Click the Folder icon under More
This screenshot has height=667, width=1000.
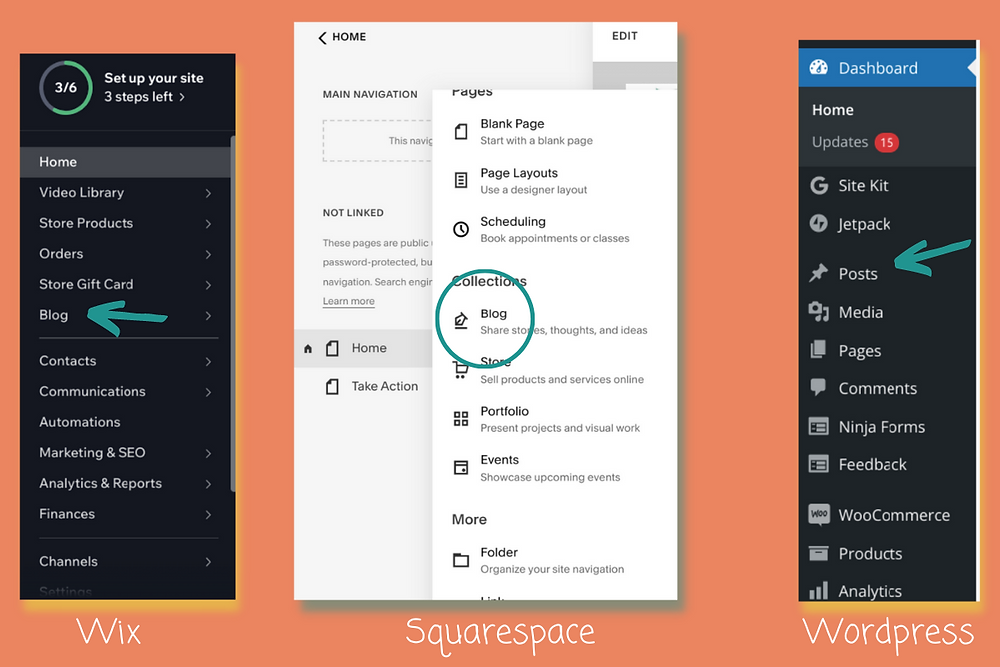click(460, 561)
